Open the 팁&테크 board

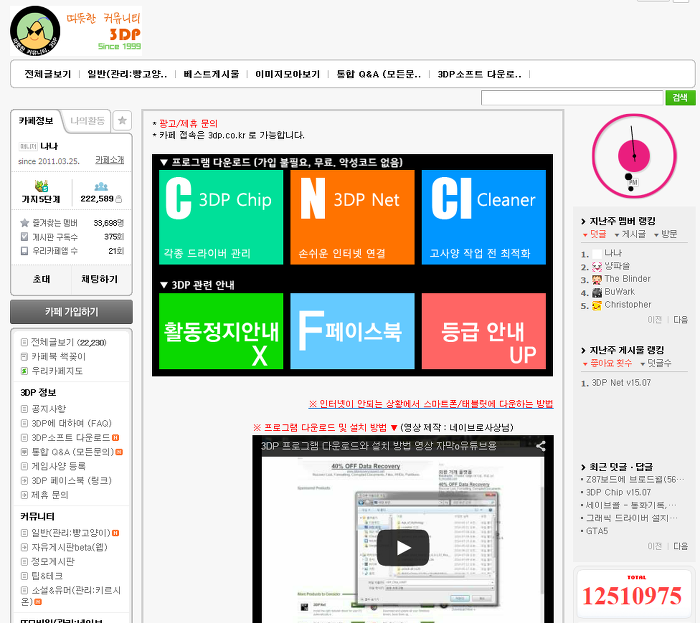pyautogui.click(x=47, y=576)
